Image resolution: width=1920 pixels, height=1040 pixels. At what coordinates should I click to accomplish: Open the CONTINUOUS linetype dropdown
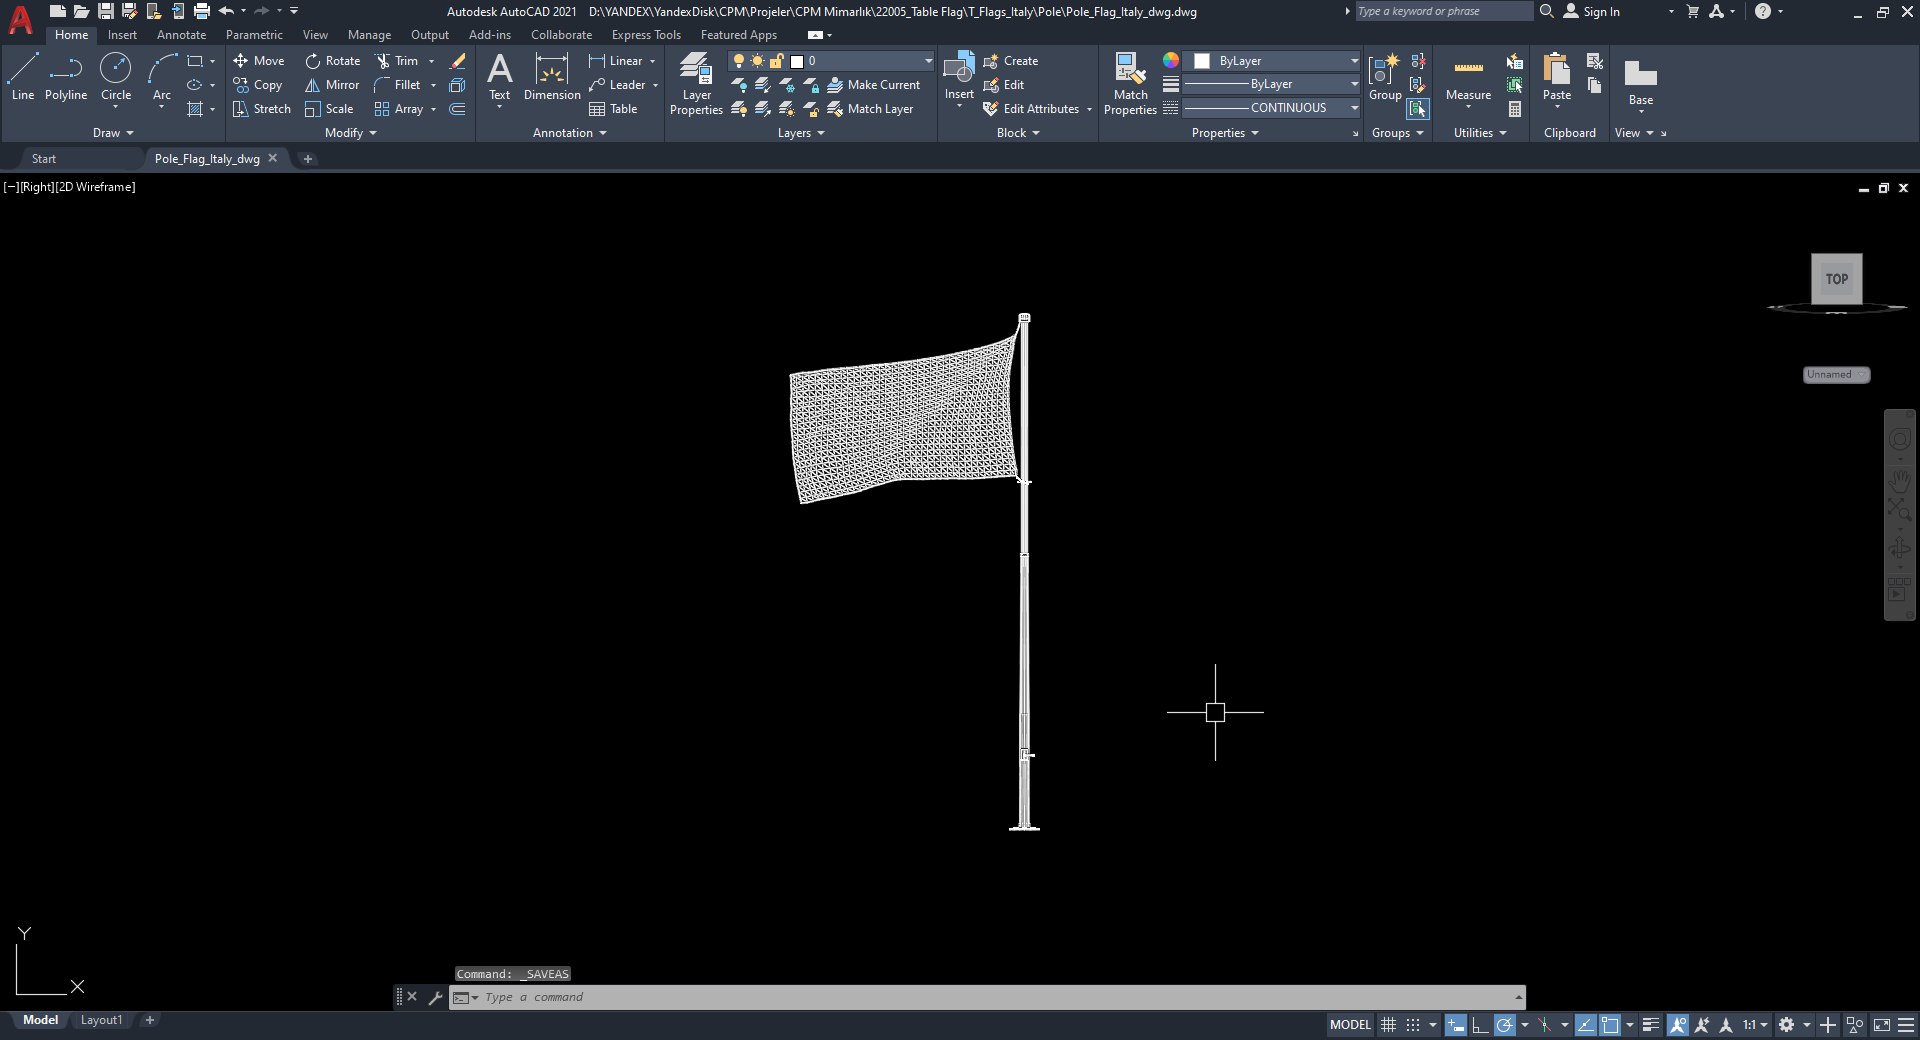(1272, 108)
